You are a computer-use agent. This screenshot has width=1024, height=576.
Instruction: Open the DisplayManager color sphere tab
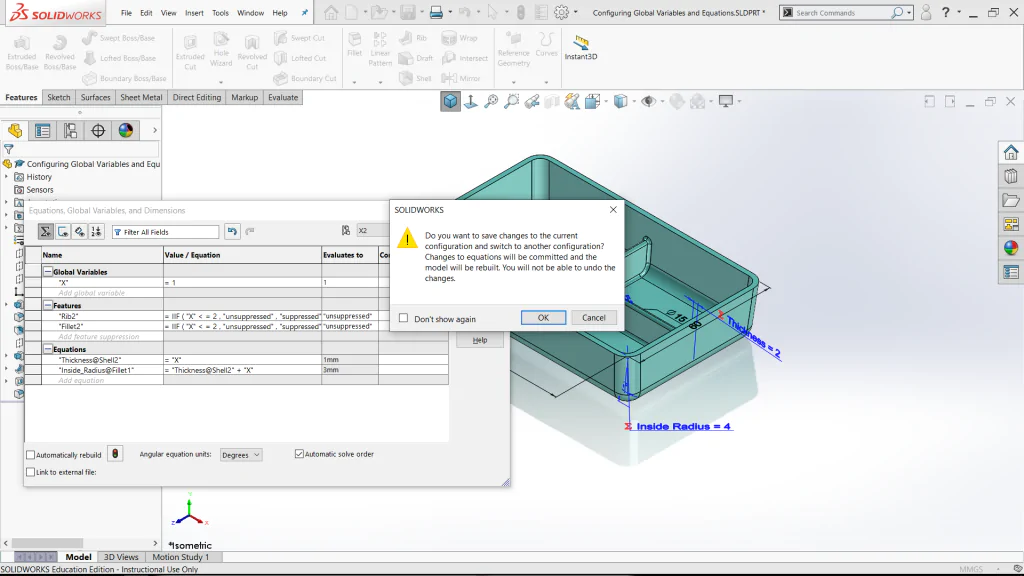click(125, 131)
